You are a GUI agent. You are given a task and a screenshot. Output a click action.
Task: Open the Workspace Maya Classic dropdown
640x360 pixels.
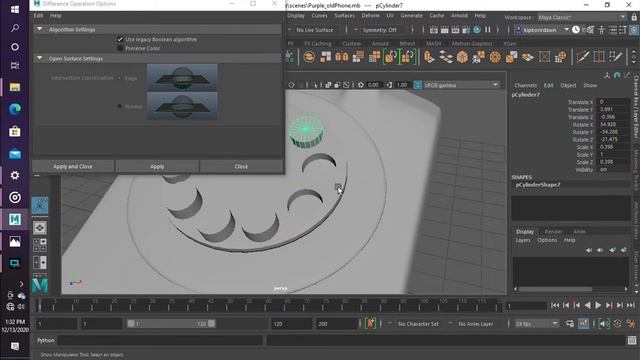coord(581,17)
